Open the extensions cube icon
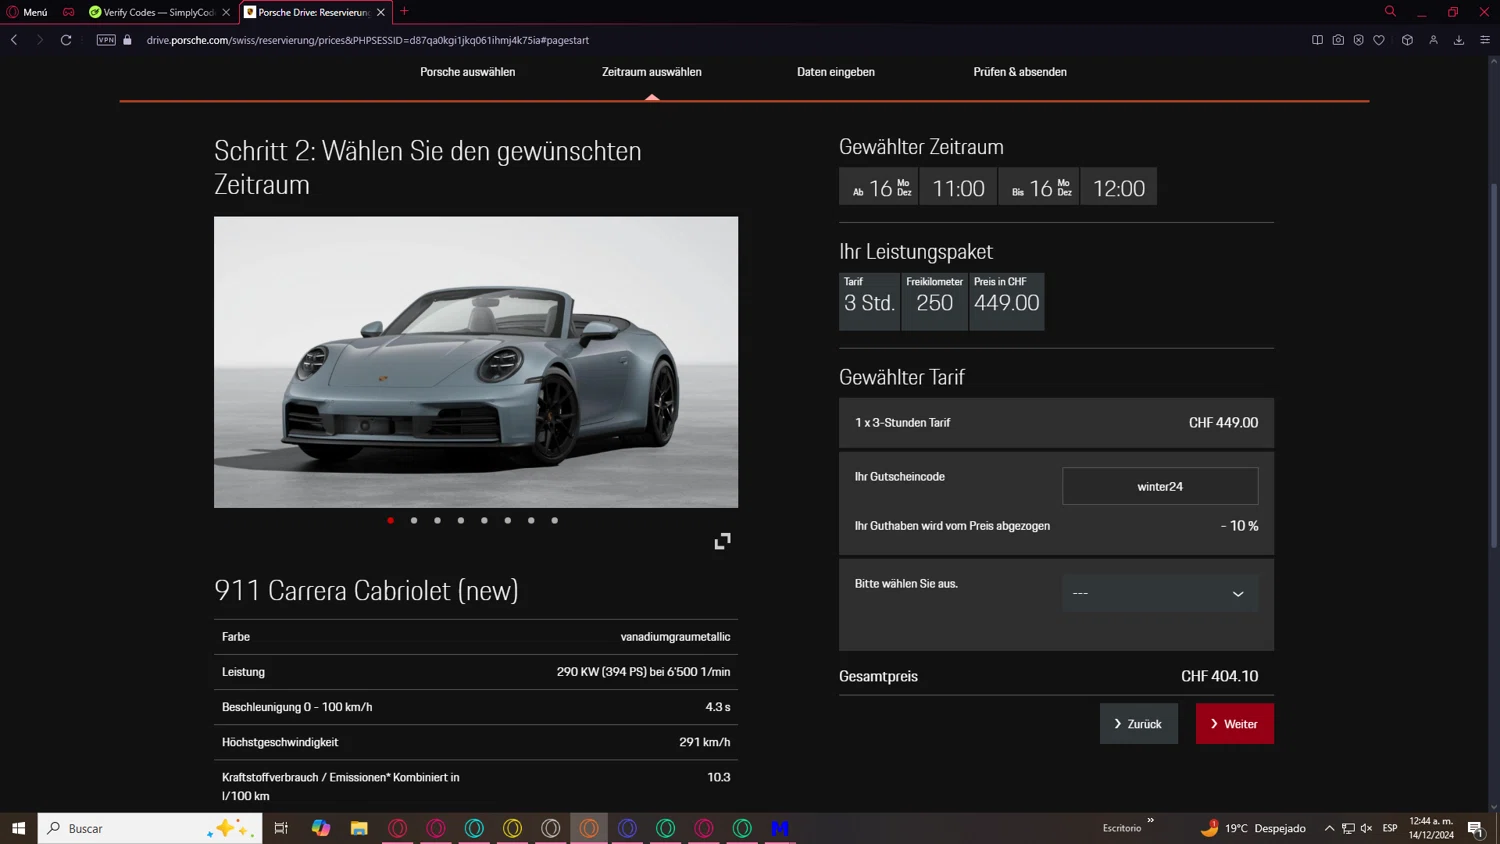This screenshot has height=844, width=1500. point(1407,40)
